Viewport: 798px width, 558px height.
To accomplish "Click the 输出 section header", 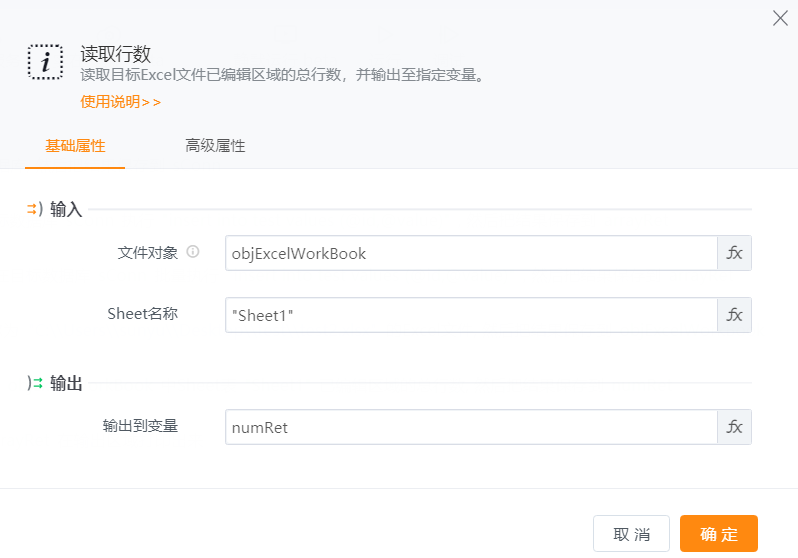I will [x=66, y=383].
